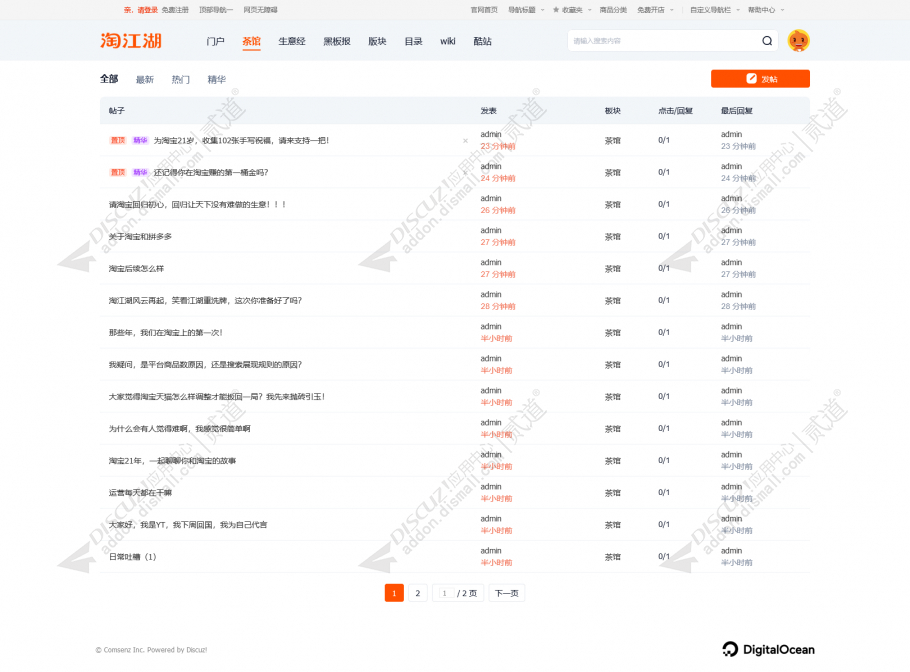The height and width of the screenshot is (672, 910).
Task: Open the 黑板报 navigation item
Action: point(337,41)
